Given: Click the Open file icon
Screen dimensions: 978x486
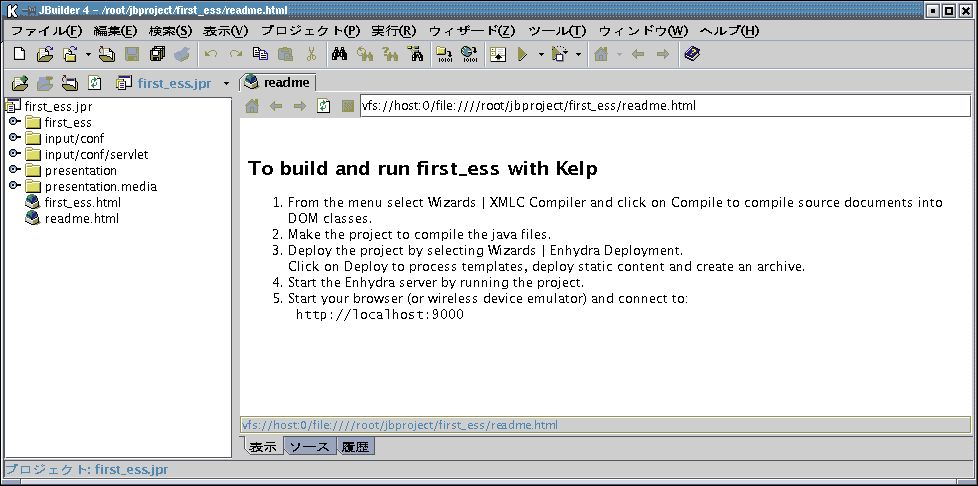Looking at the screenshot, I should pyautogui.click(x=45, y=55).
